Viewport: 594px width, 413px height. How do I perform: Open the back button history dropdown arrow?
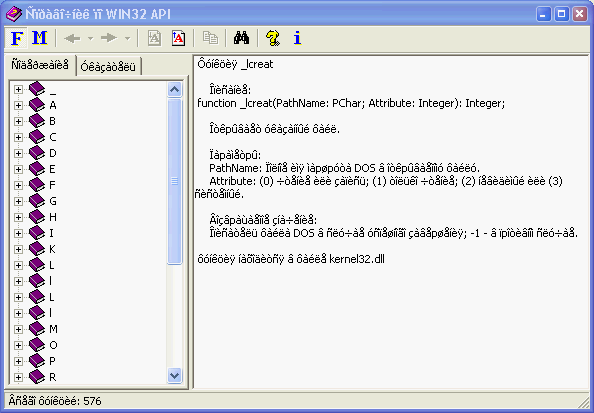click(x=90, y=38)
